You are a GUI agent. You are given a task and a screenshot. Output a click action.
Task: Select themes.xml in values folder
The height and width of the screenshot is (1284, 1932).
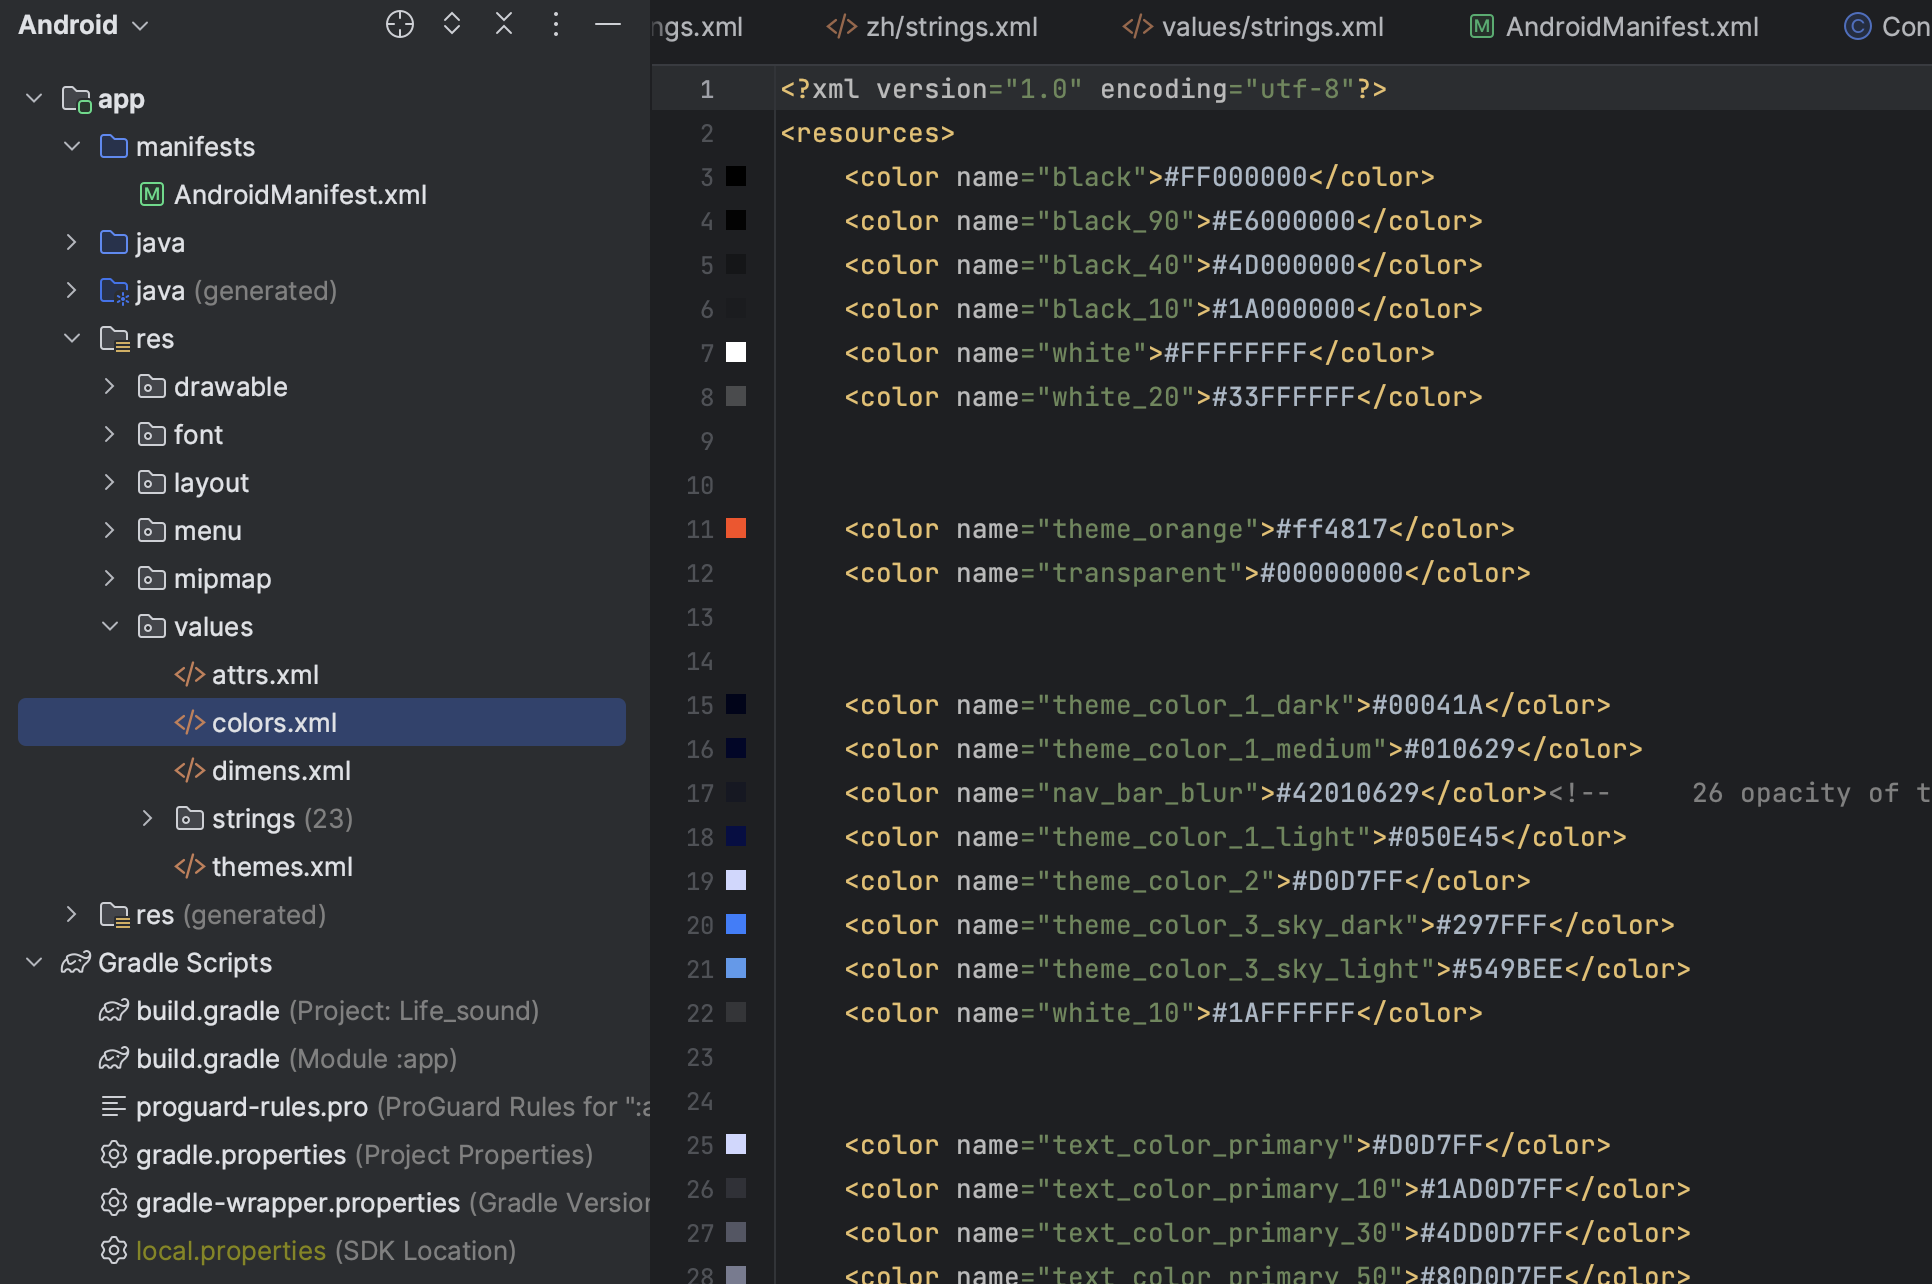coord(281,866)
